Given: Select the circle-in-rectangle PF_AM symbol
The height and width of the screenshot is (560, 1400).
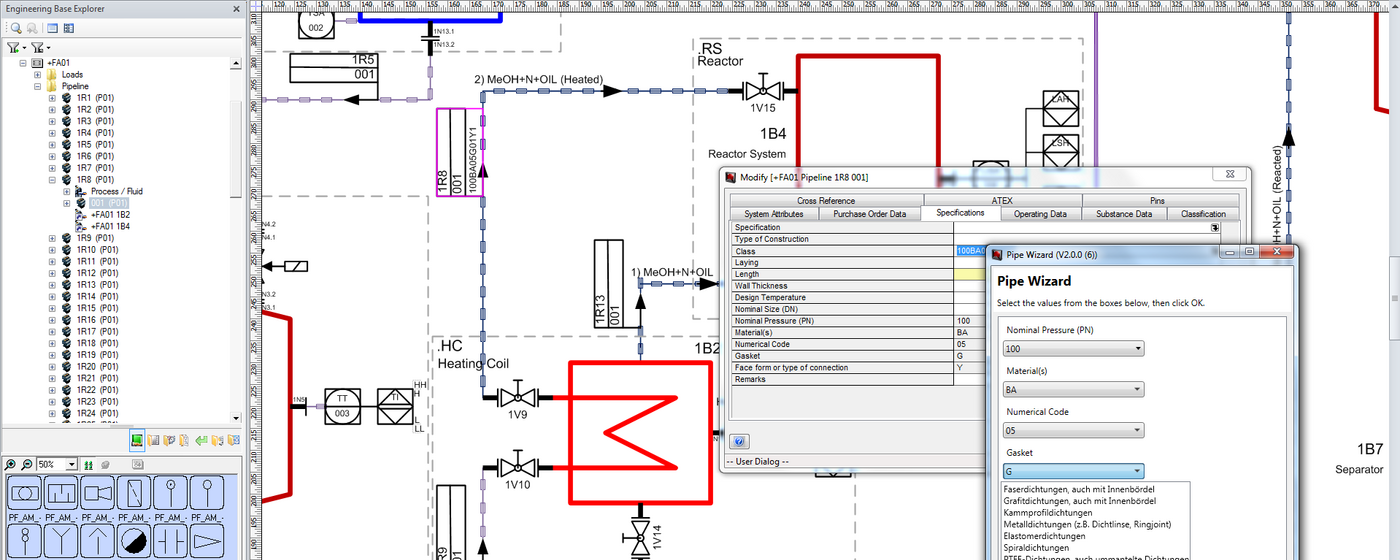Looking at the screenshot, I should pyautogui.click(x=24, y=493).
